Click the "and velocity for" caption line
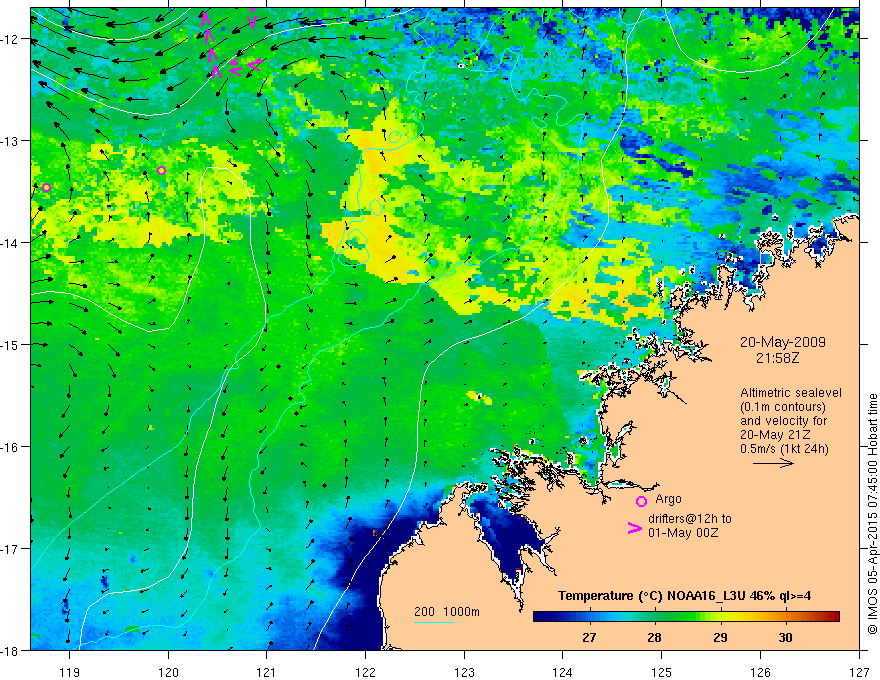 (x=783, y=421)
